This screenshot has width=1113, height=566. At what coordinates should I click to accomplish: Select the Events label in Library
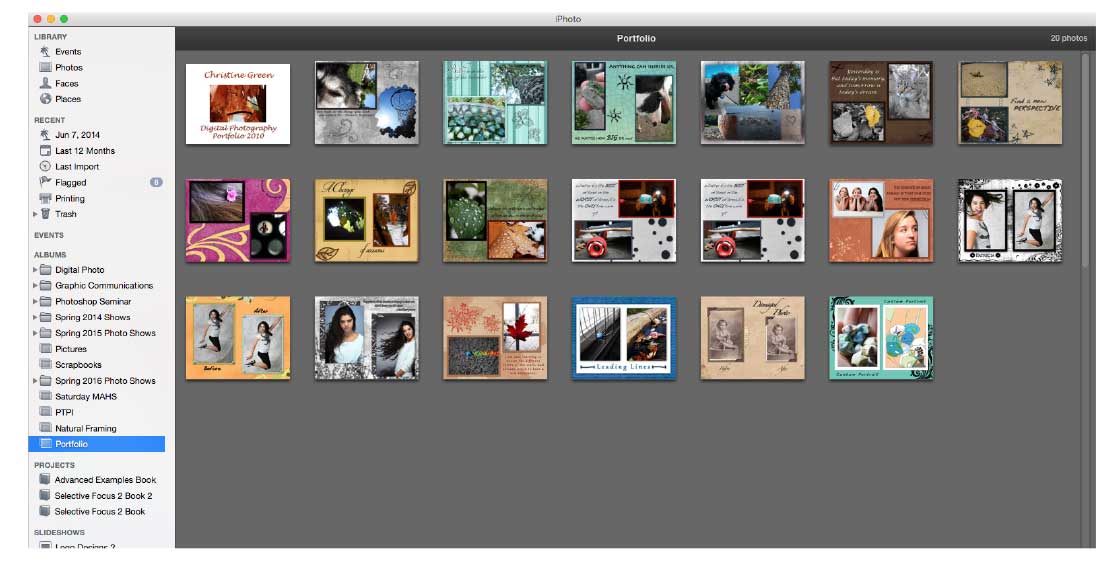(x=68, y=52)
